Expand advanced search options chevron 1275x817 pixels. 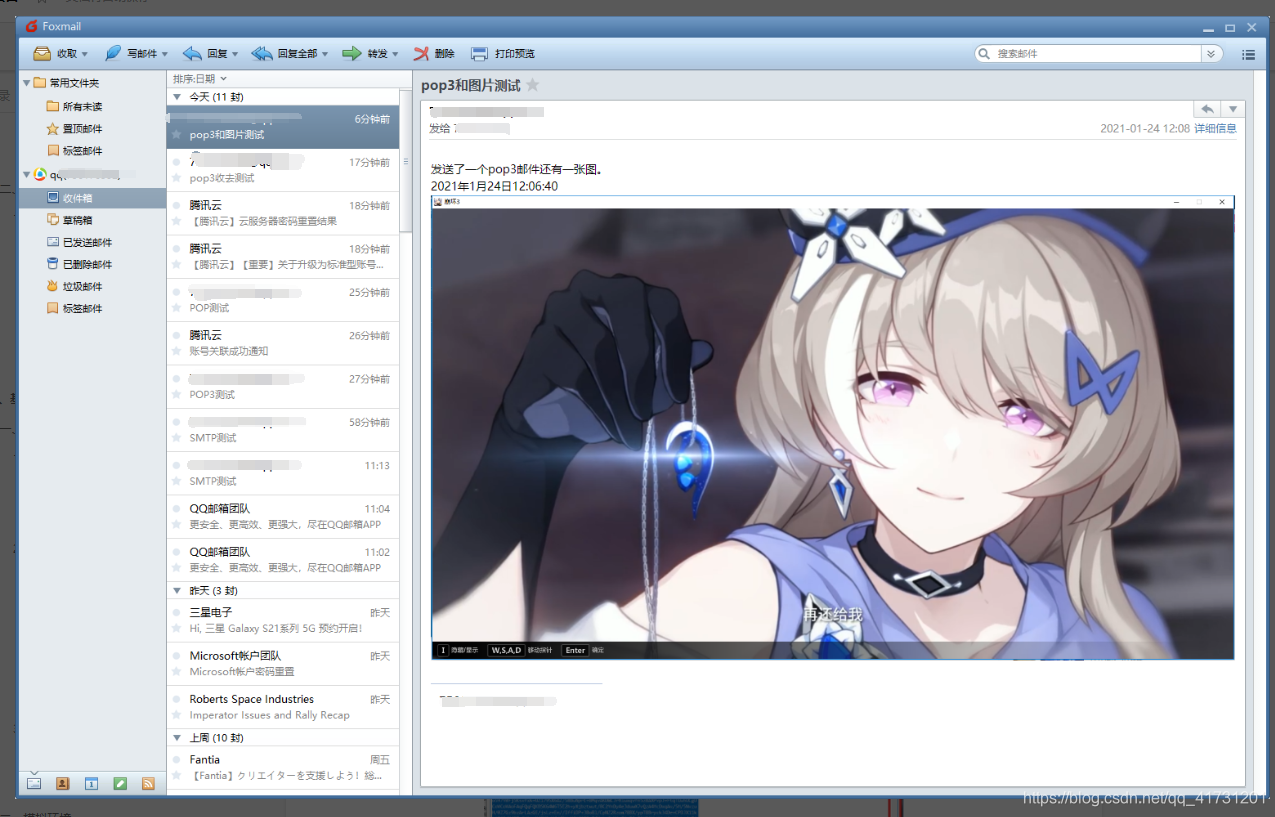point(1212,54)
